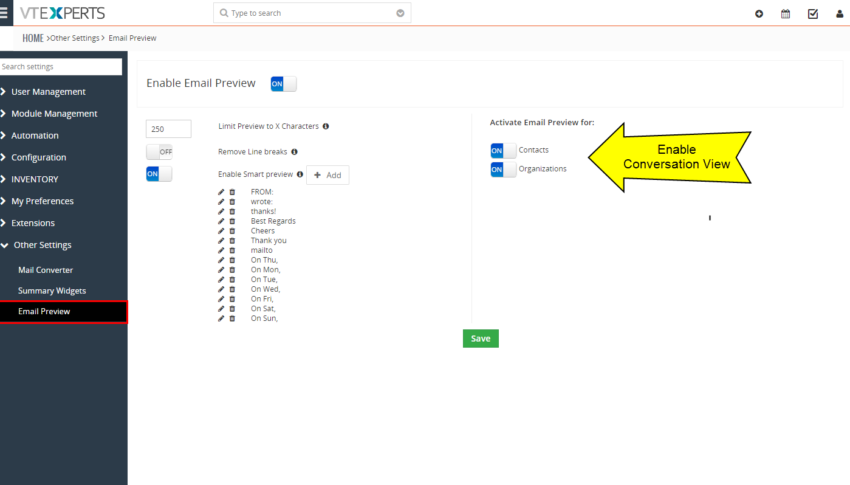Image resolution: width=850 pixels, height=485 pixels.
Task: Click info icon next to Limit Preview
Action: (x=326, y=126)
